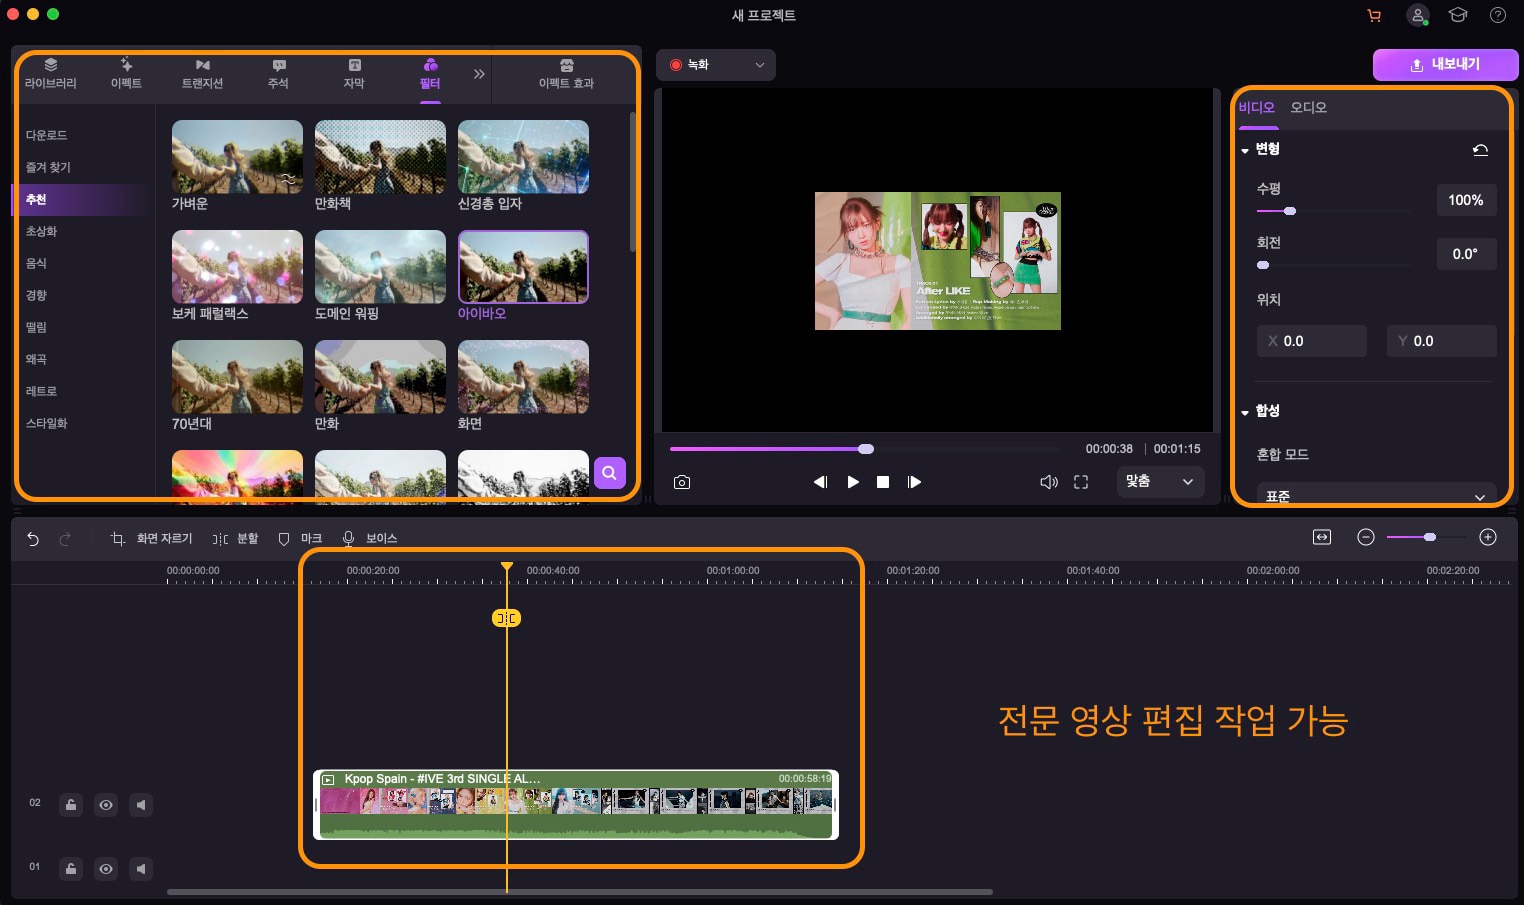Open the user account icon

pos(1418,15)
